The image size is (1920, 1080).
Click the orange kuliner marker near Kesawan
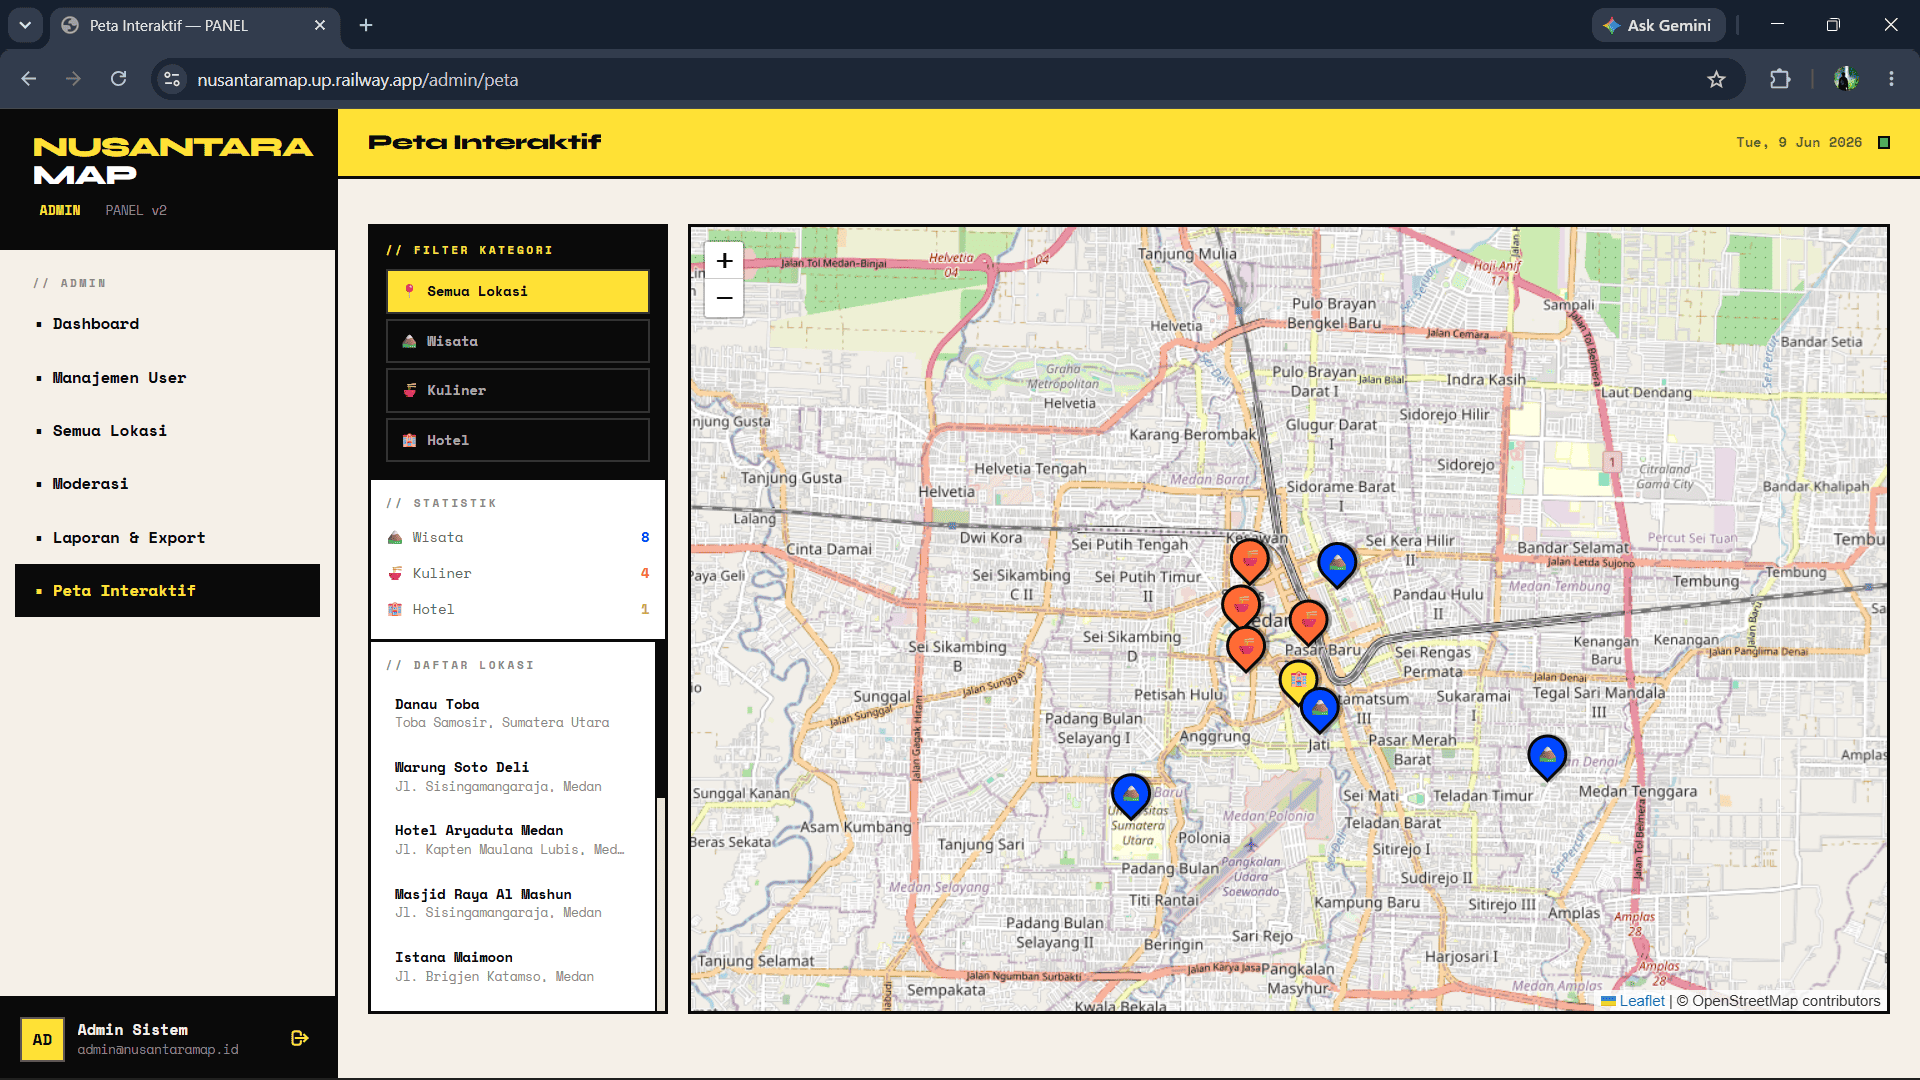[x=1249, y=560]
